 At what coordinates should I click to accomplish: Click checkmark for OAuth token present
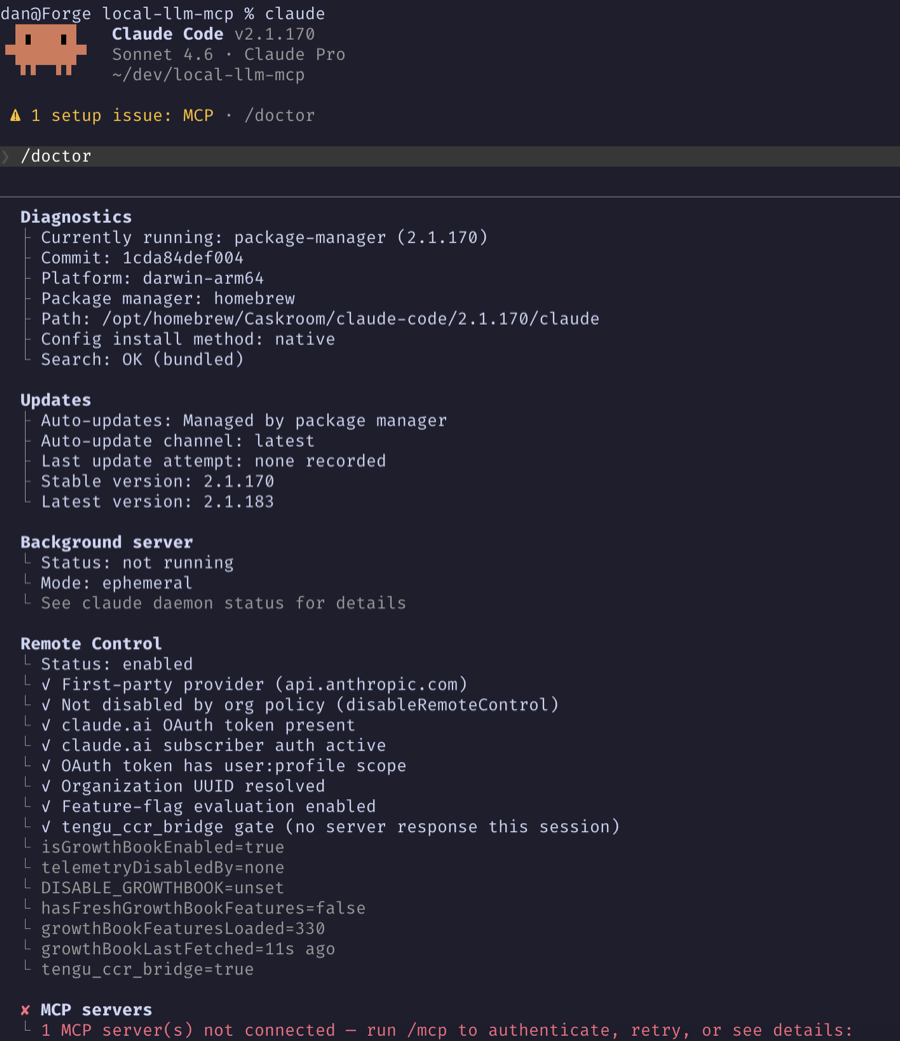46,725
